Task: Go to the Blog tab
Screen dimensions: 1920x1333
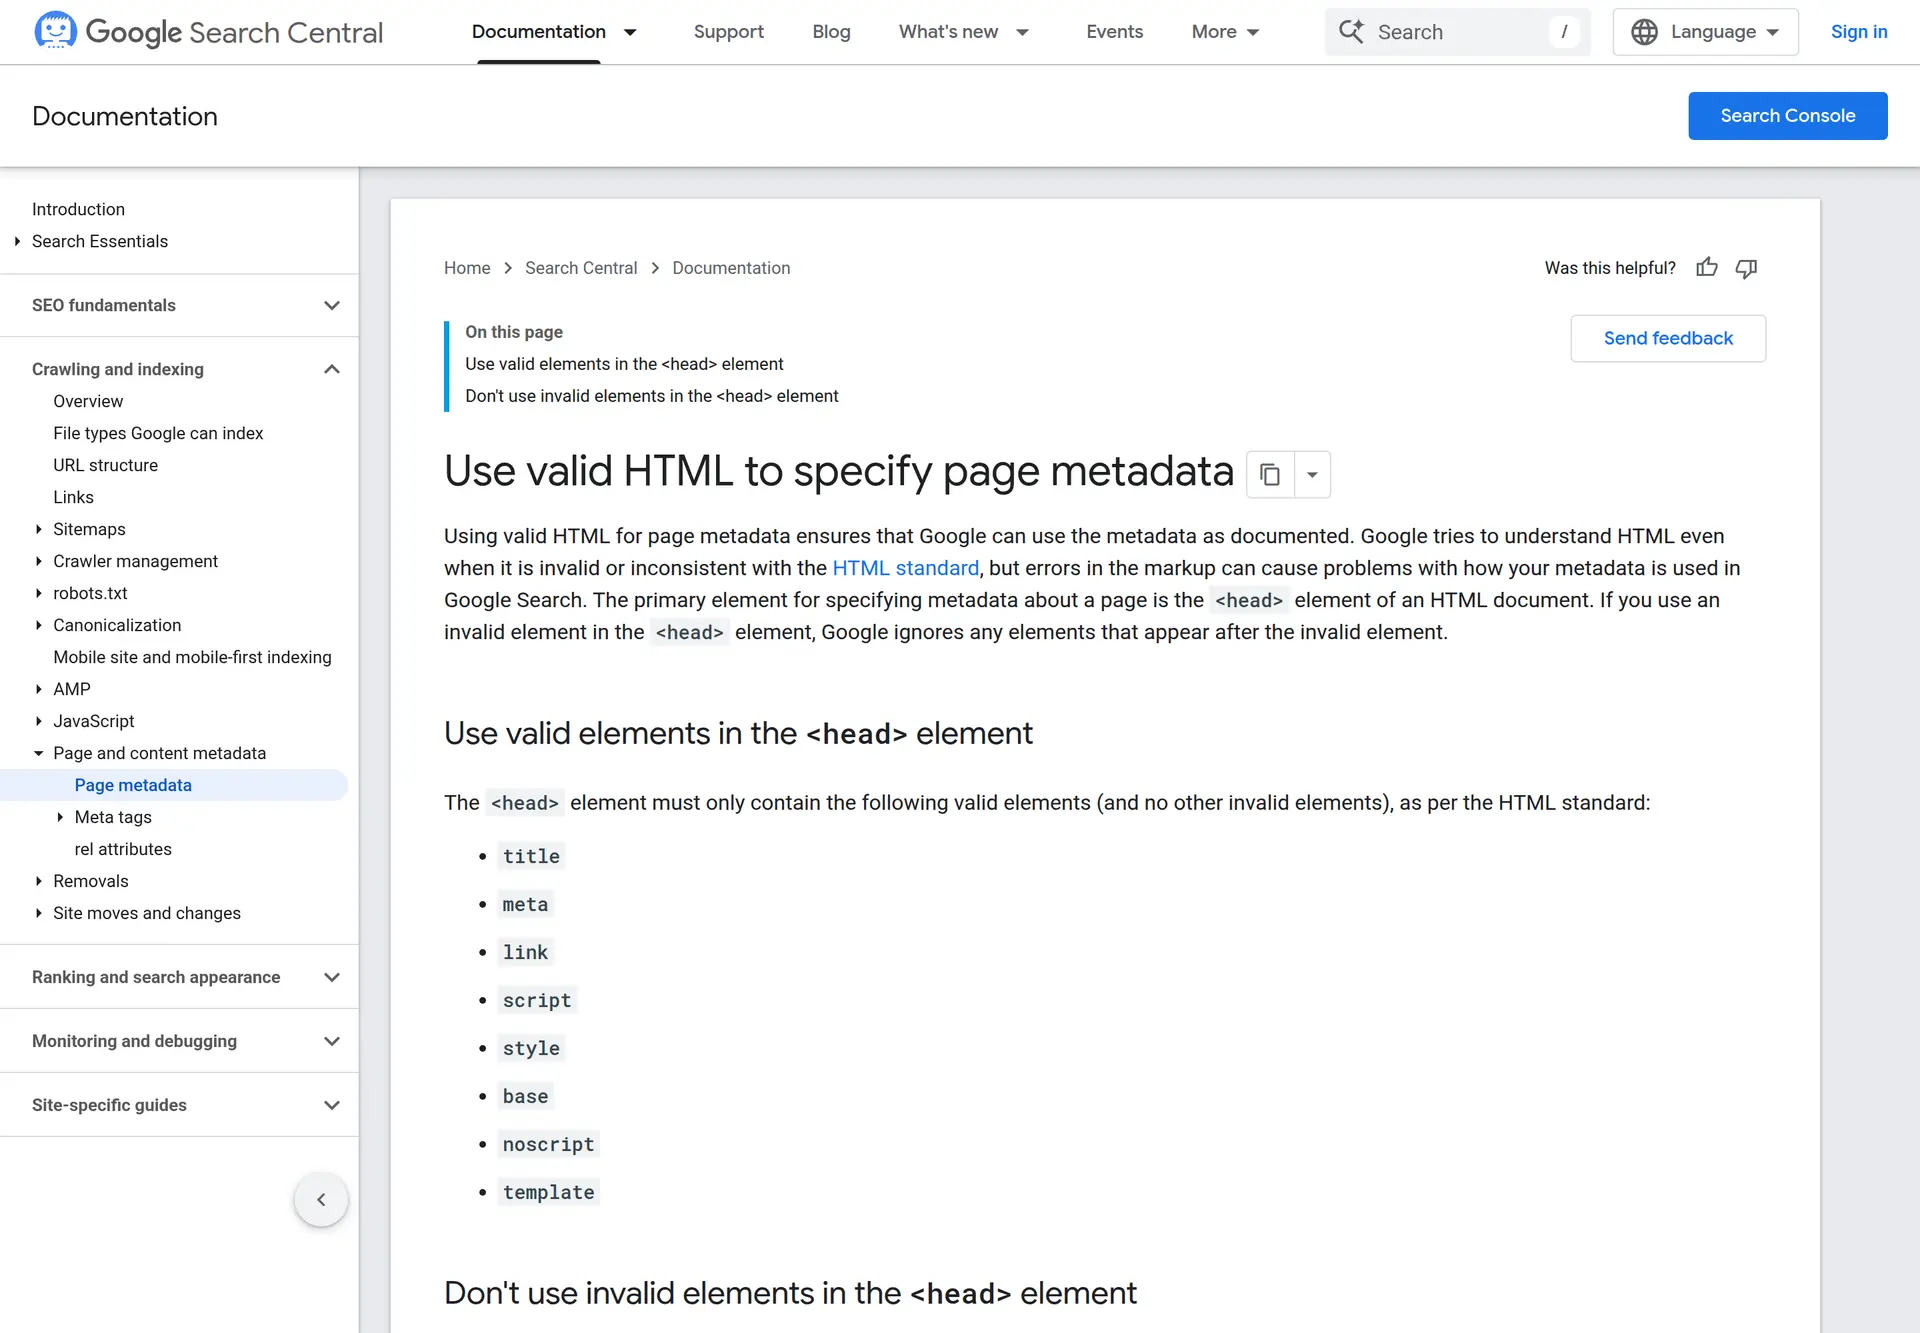Action: coord(831,32)
